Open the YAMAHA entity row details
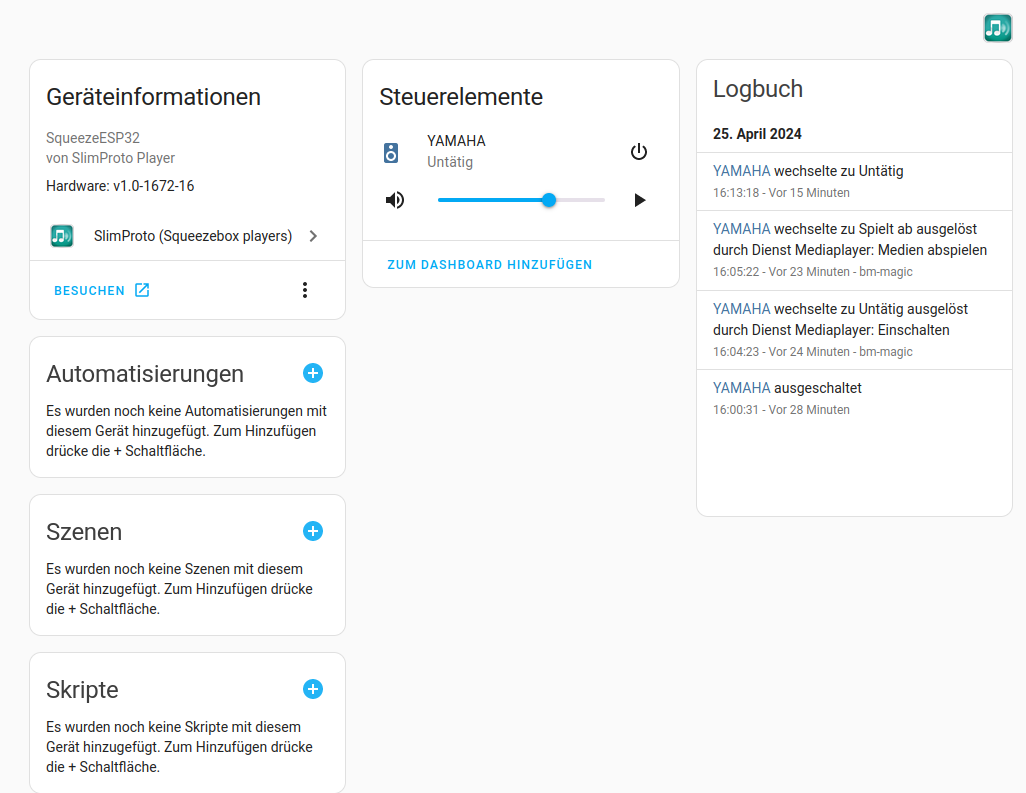Viewport: 1026px width, 793px height. pyautogui.click(x=456, y=151)
